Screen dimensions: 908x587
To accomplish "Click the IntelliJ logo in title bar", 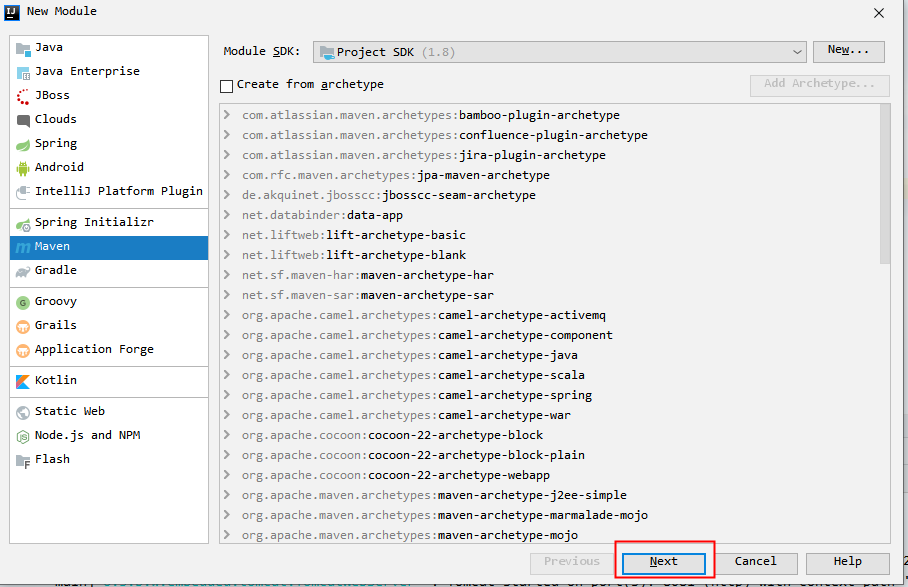I will click(12, 12).
